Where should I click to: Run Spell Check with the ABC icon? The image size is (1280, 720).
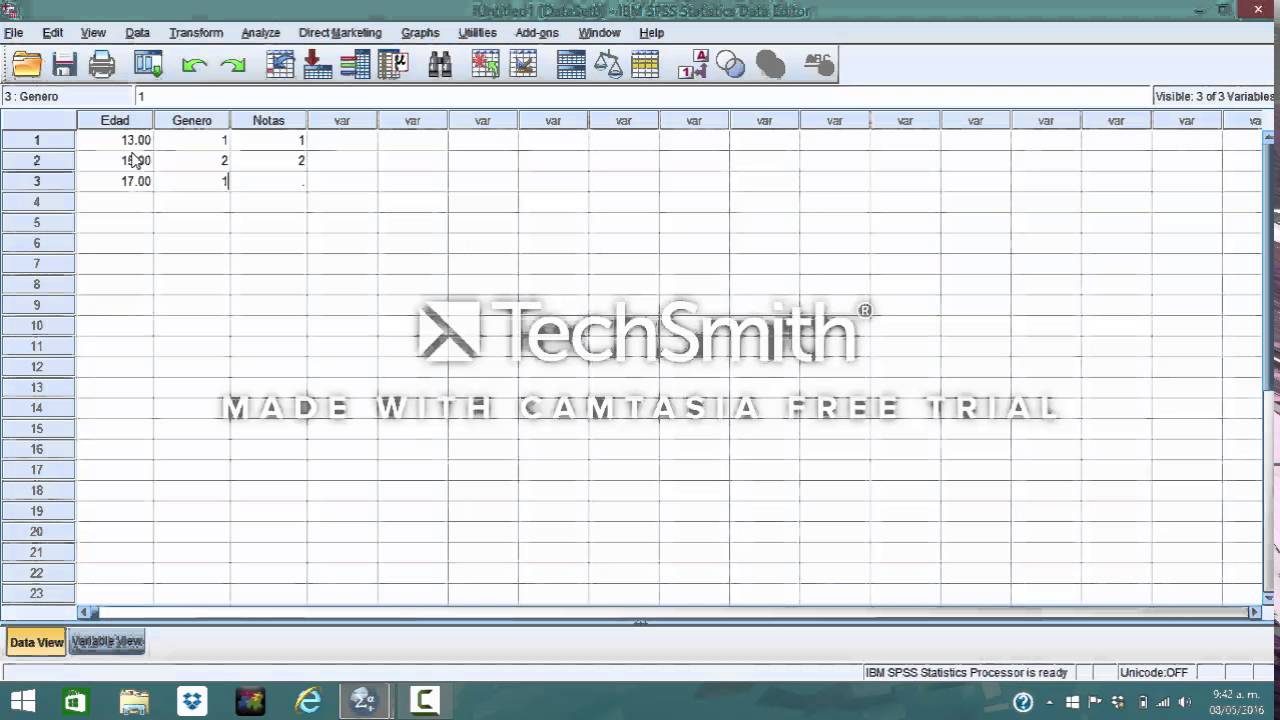[x=818, y=65]
